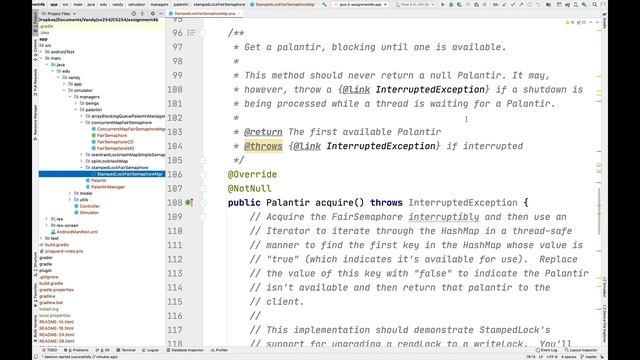The height and width of the screenshot is (360, 640).
Task: Click the project panel settings gear
Action: point(153,13)
